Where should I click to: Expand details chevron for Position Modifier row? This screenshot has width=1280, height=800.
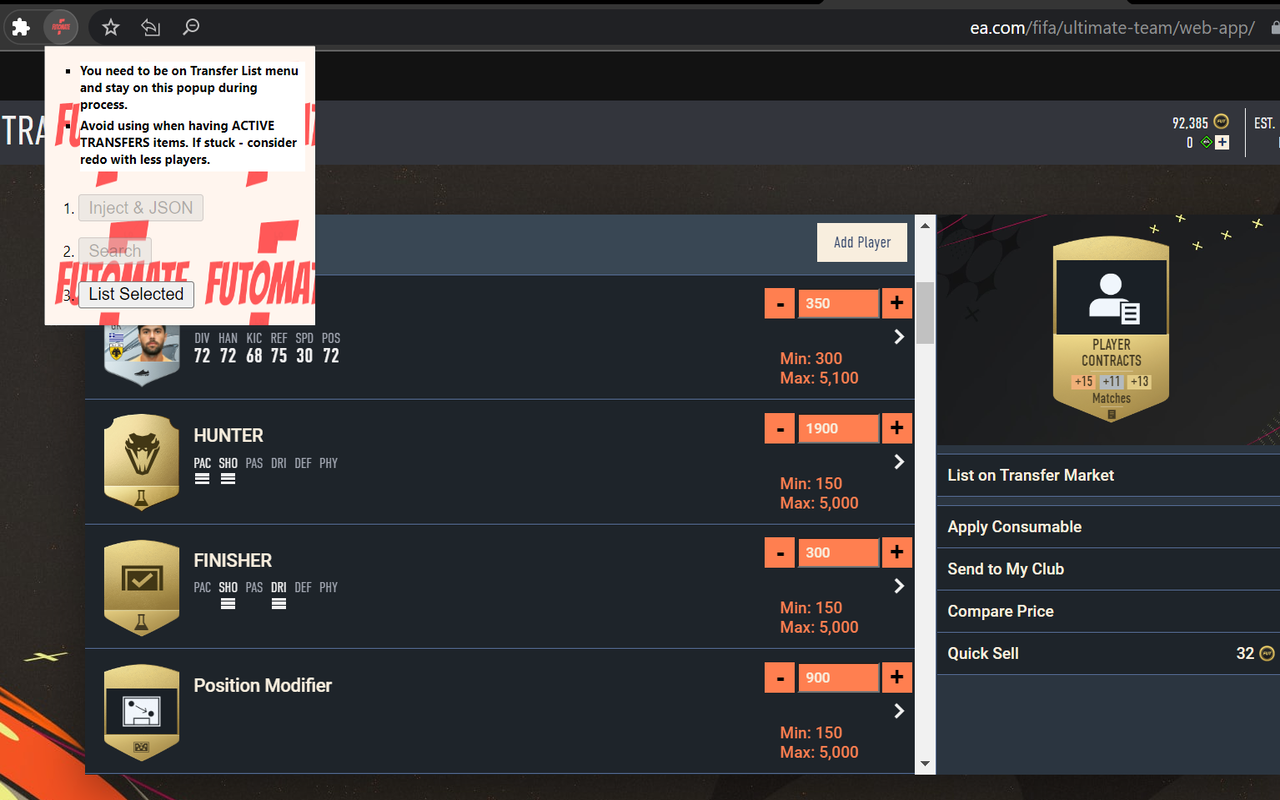click(899, 711)
